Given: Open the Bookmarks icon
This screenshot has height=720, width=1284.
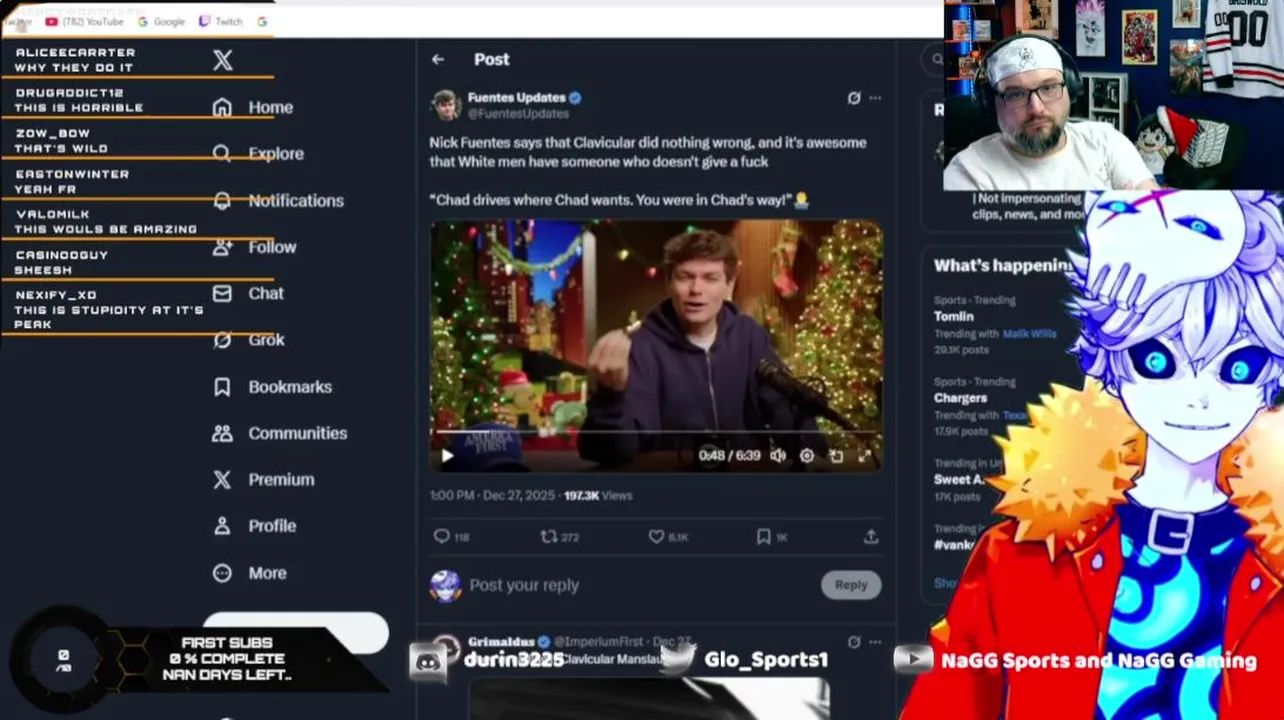Looking at the screenshot, I should pos(222,387).
